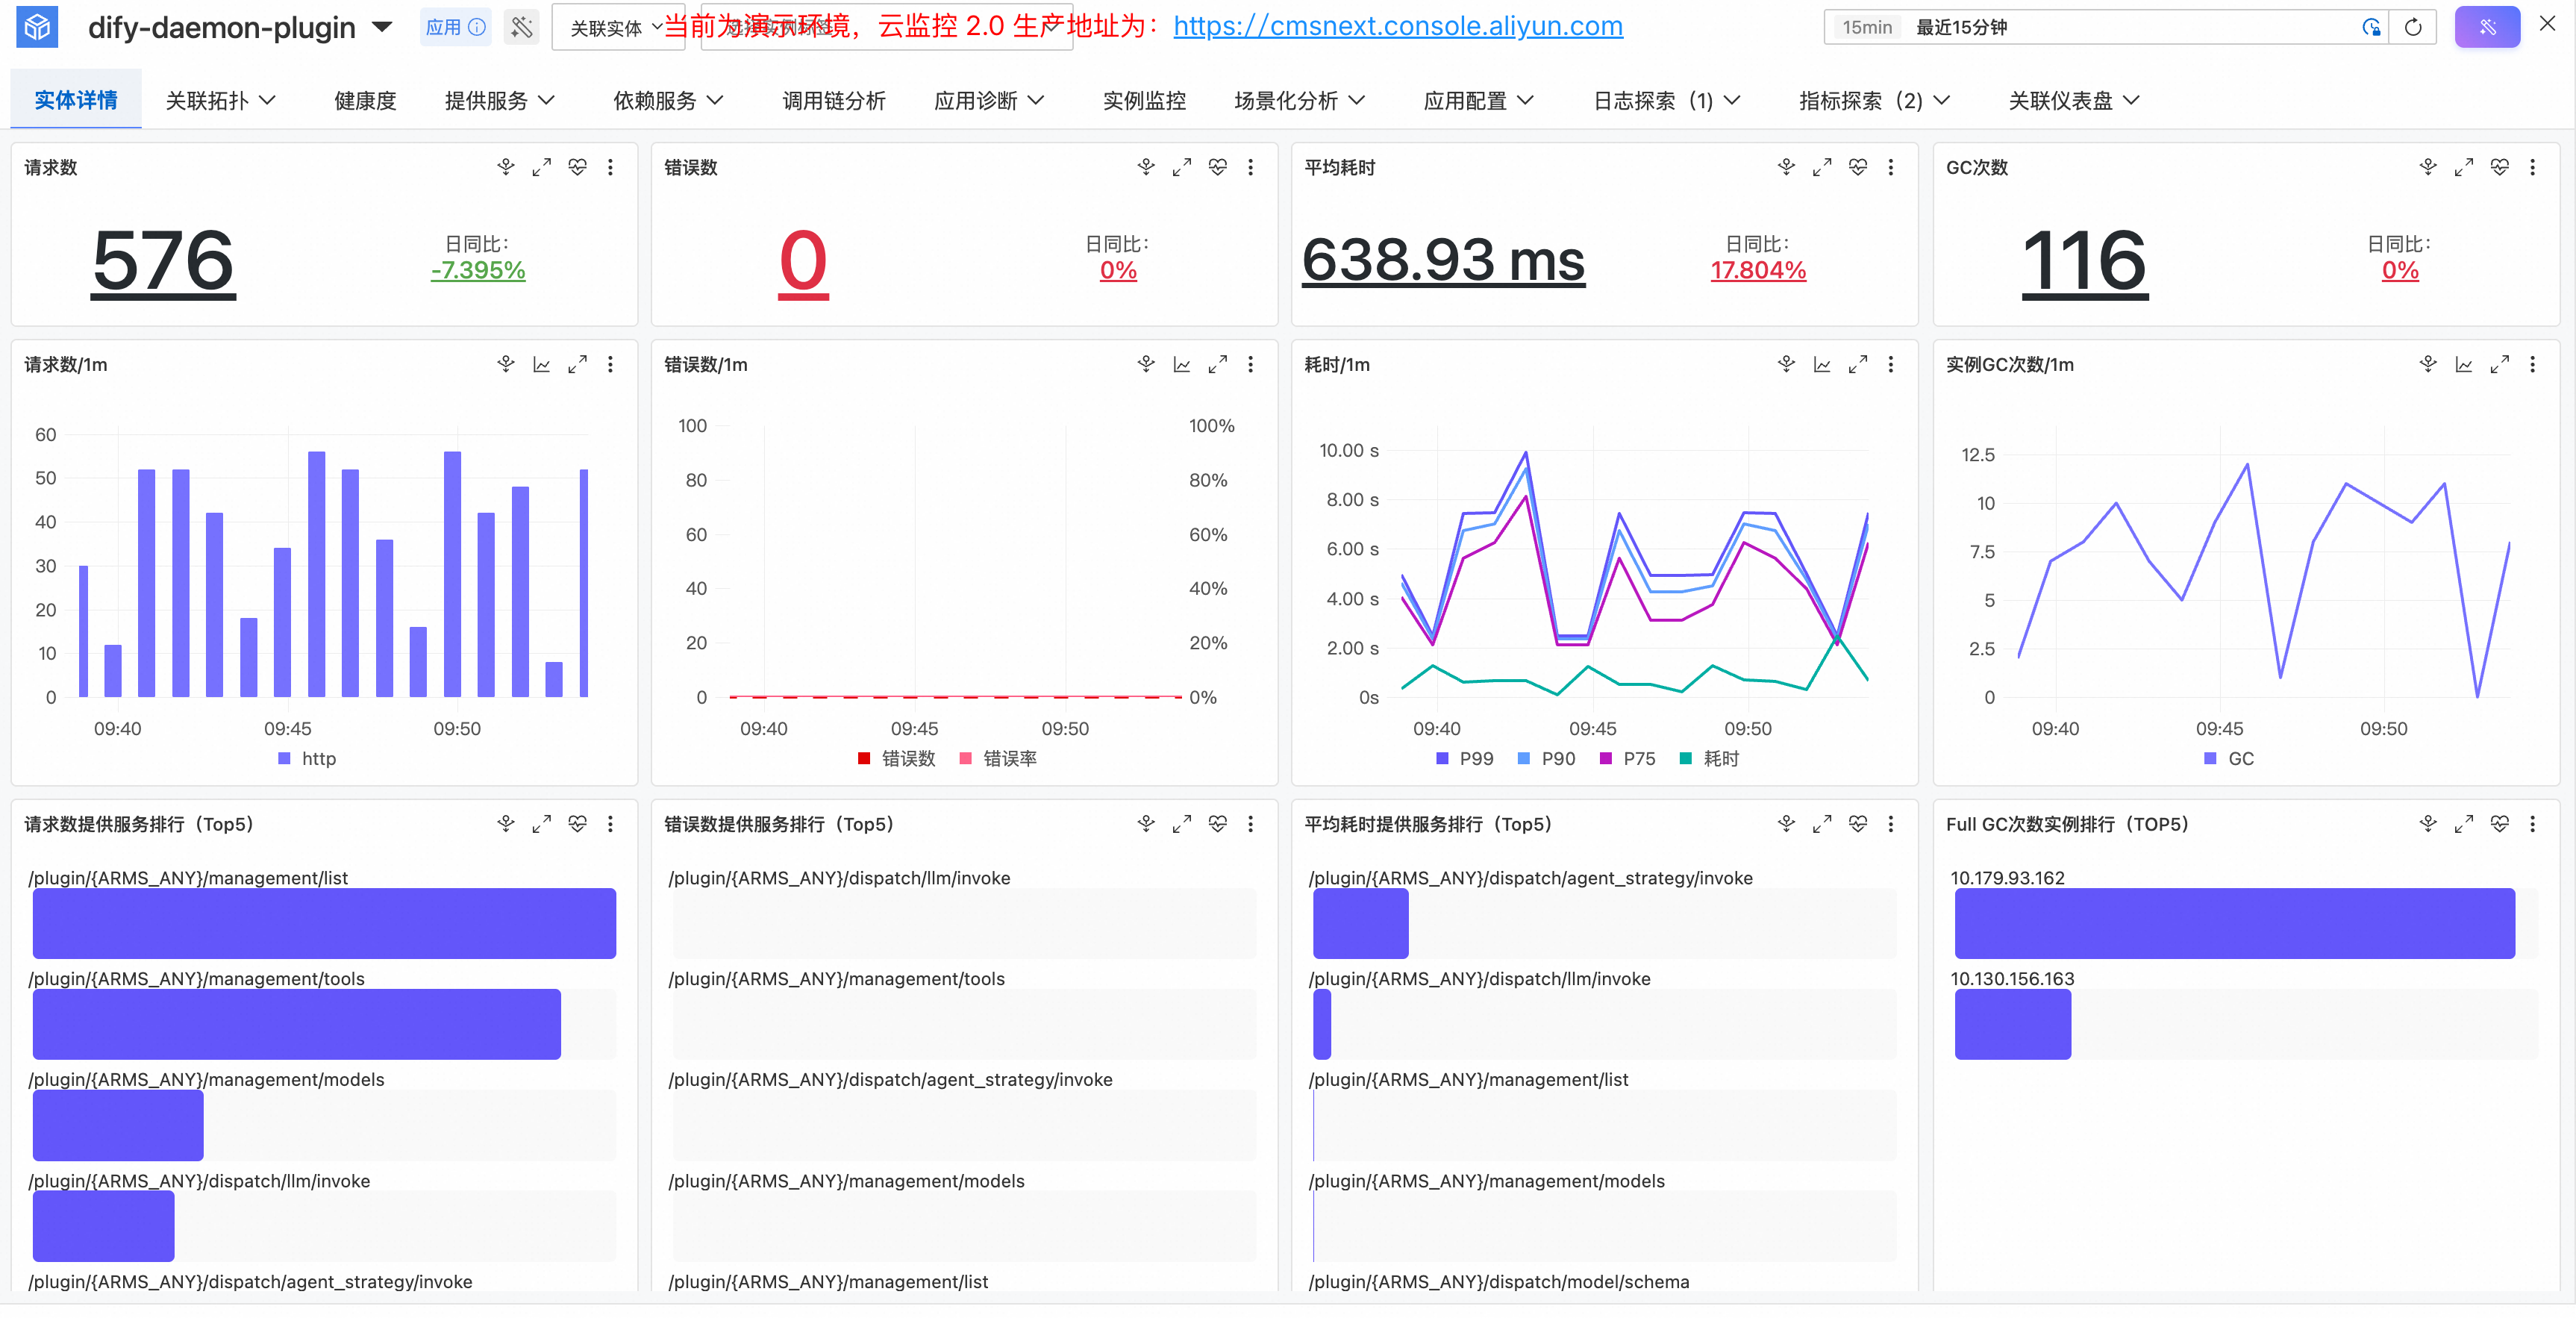Expand the 应用诊断 tab menu
2576x1318 pixels.
(989, 100)
